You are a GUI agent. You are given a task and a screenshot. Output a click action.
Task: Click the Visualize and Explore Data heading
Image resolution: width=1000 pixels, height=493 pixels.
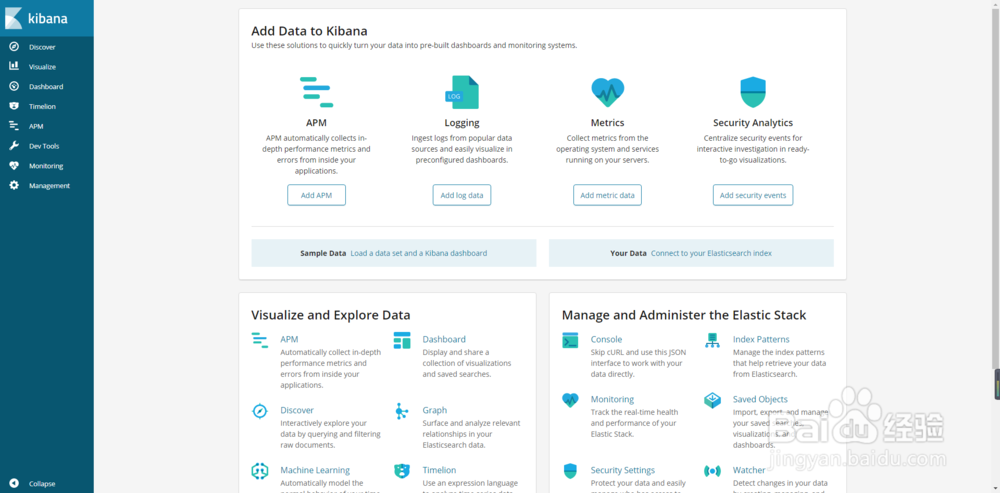pos(330,315)
